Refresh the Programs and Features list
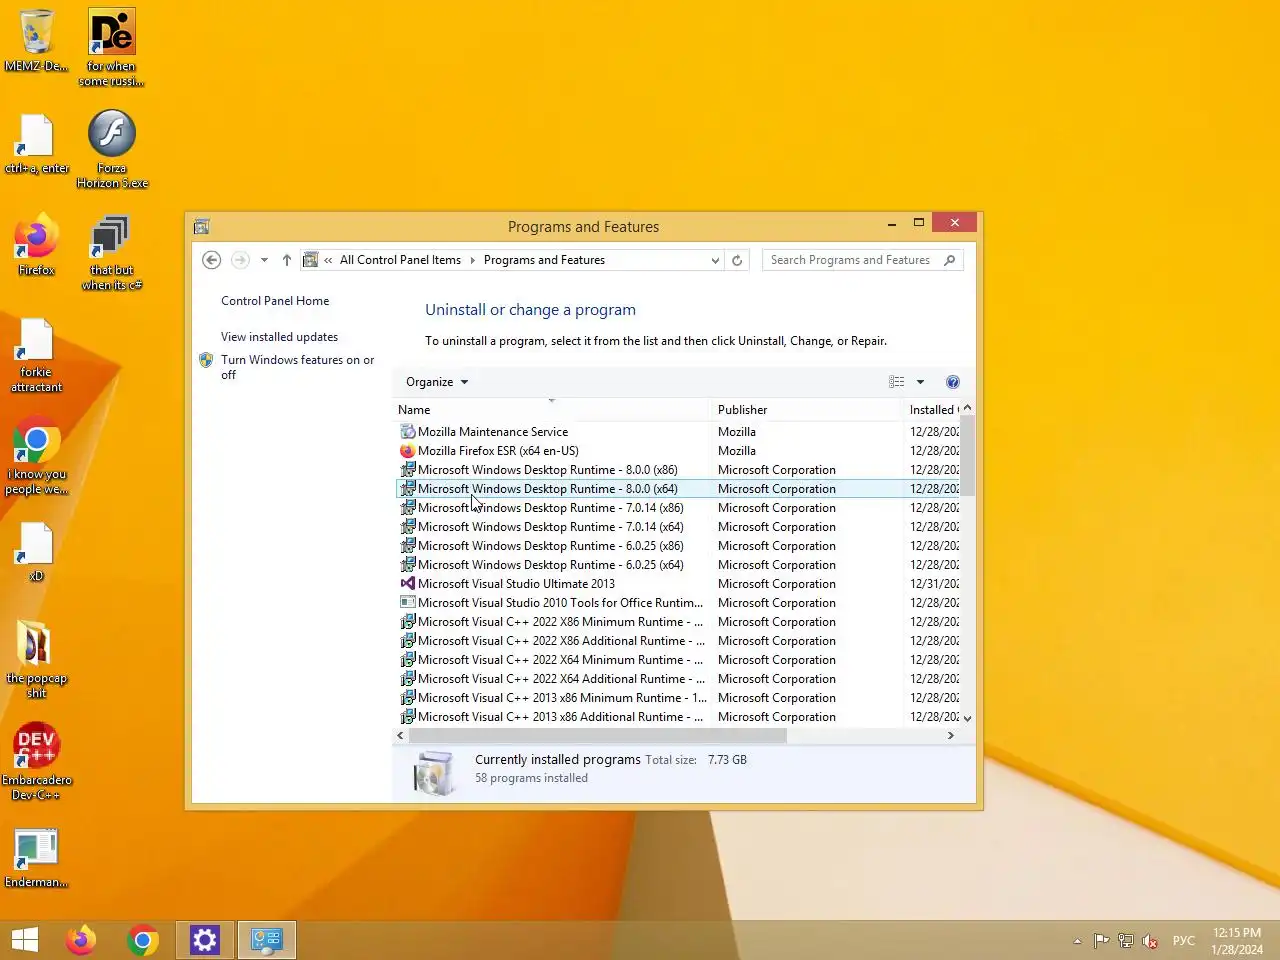 [x=737, y=260]
